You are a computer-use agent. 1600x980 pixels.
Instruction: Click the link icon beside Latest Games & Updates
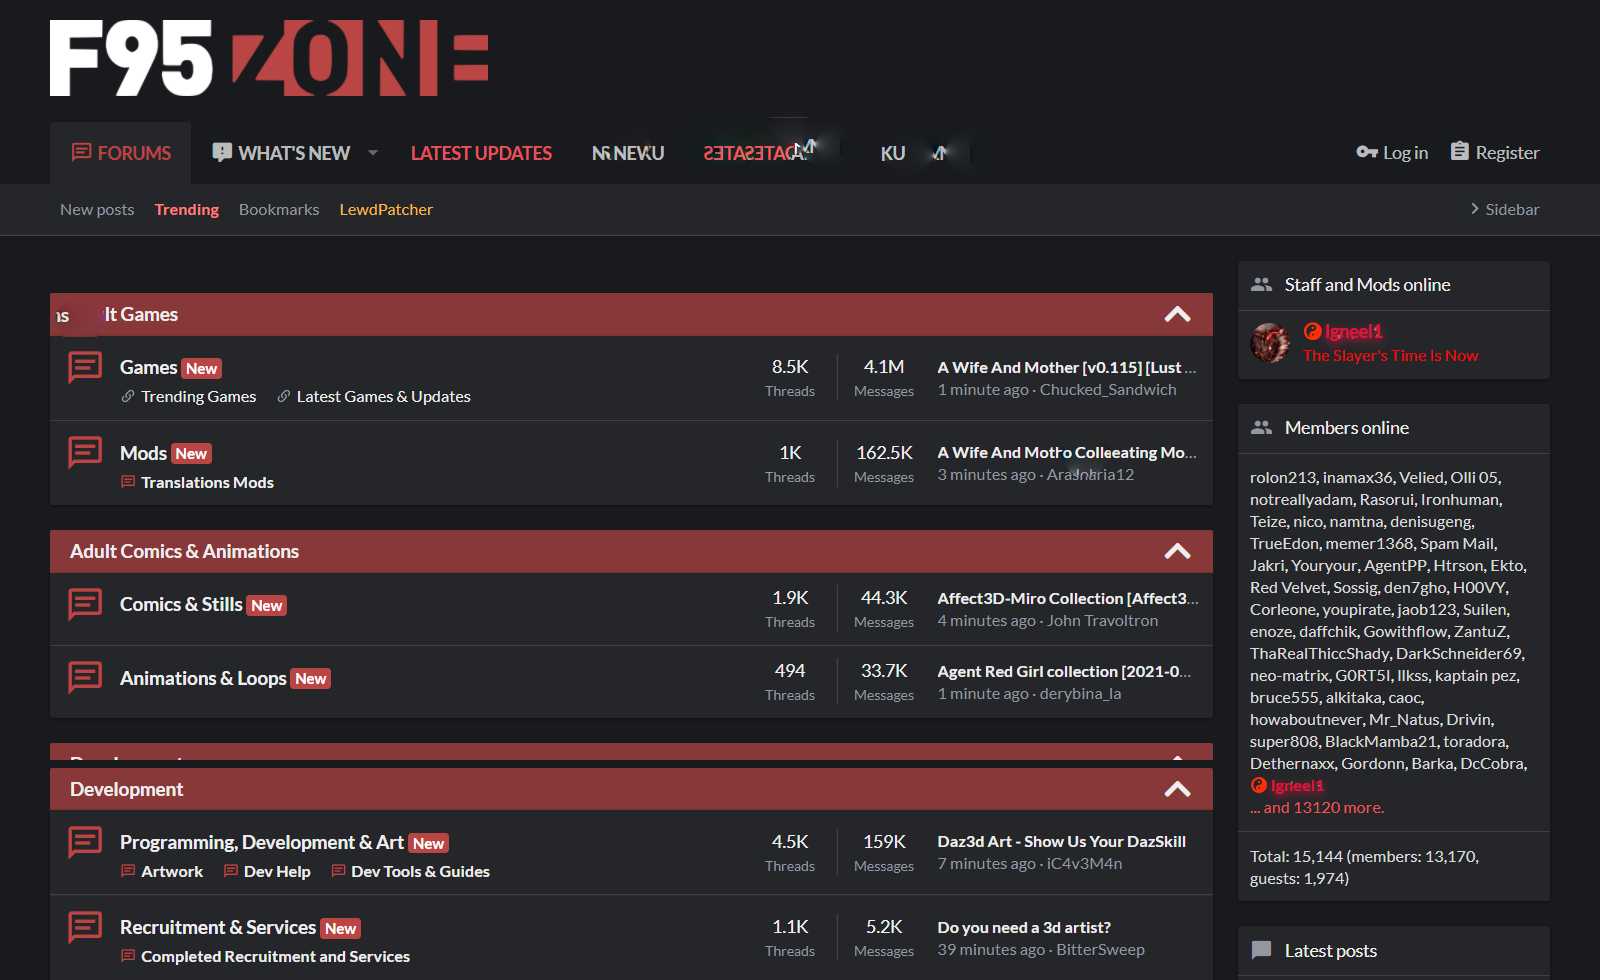tap(284, 396)
